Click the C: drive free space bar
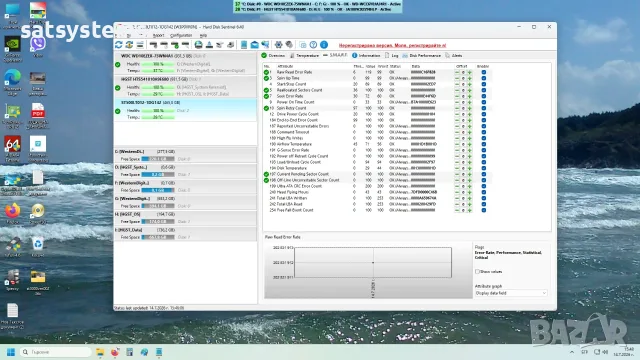Screen dimensions: 640x360 158,159
